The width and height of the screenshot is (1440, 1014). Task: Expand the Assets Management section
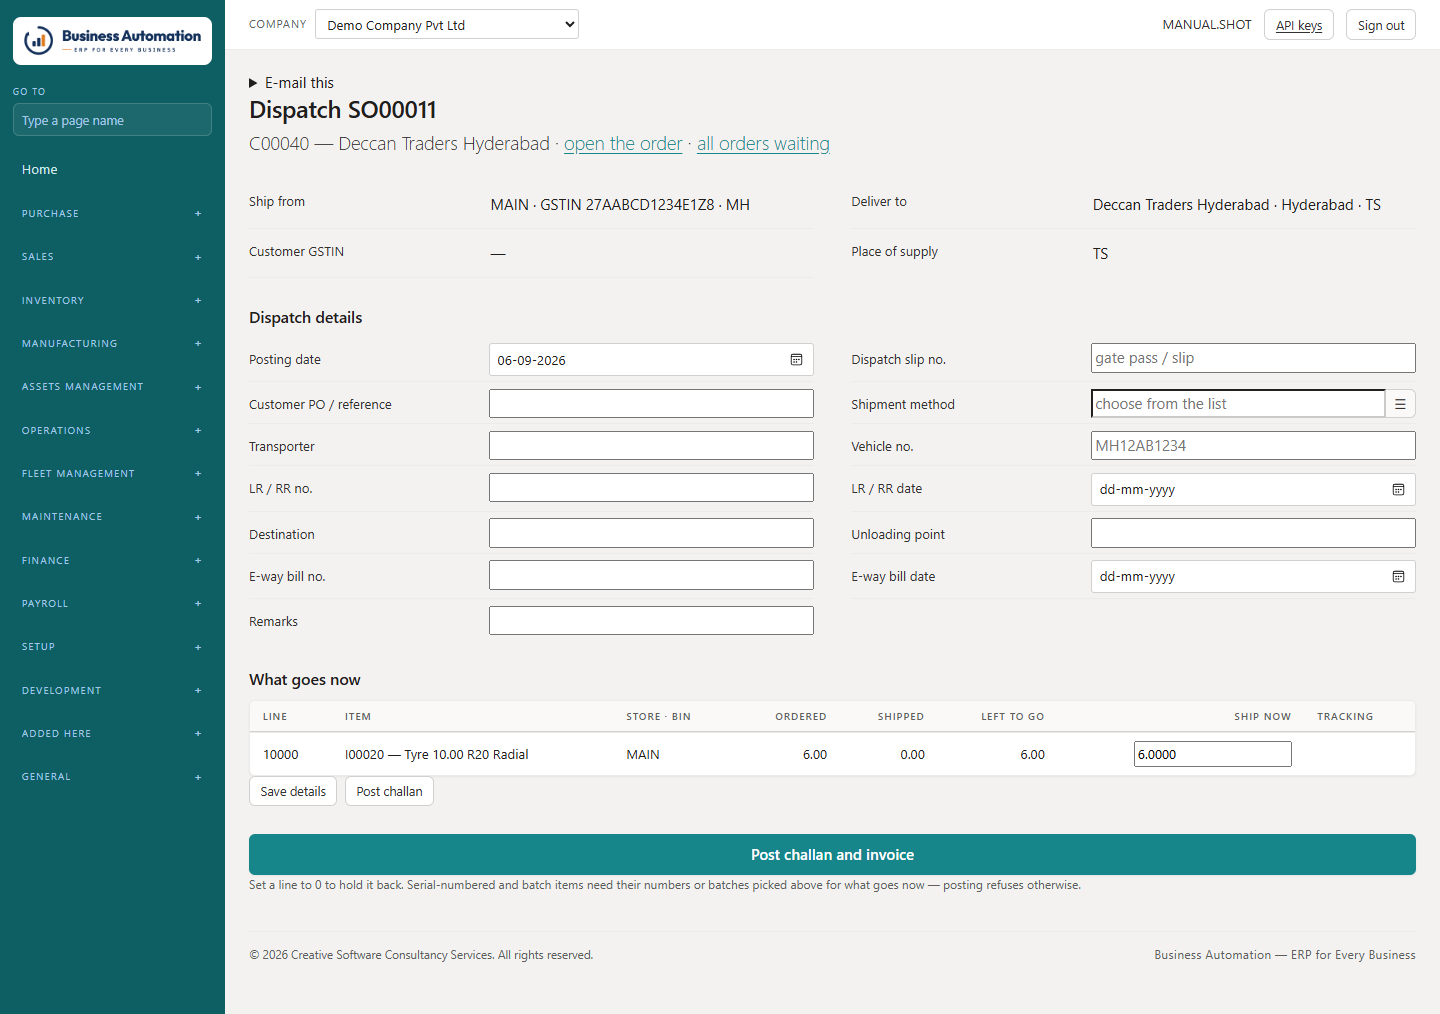coord(112,387)
